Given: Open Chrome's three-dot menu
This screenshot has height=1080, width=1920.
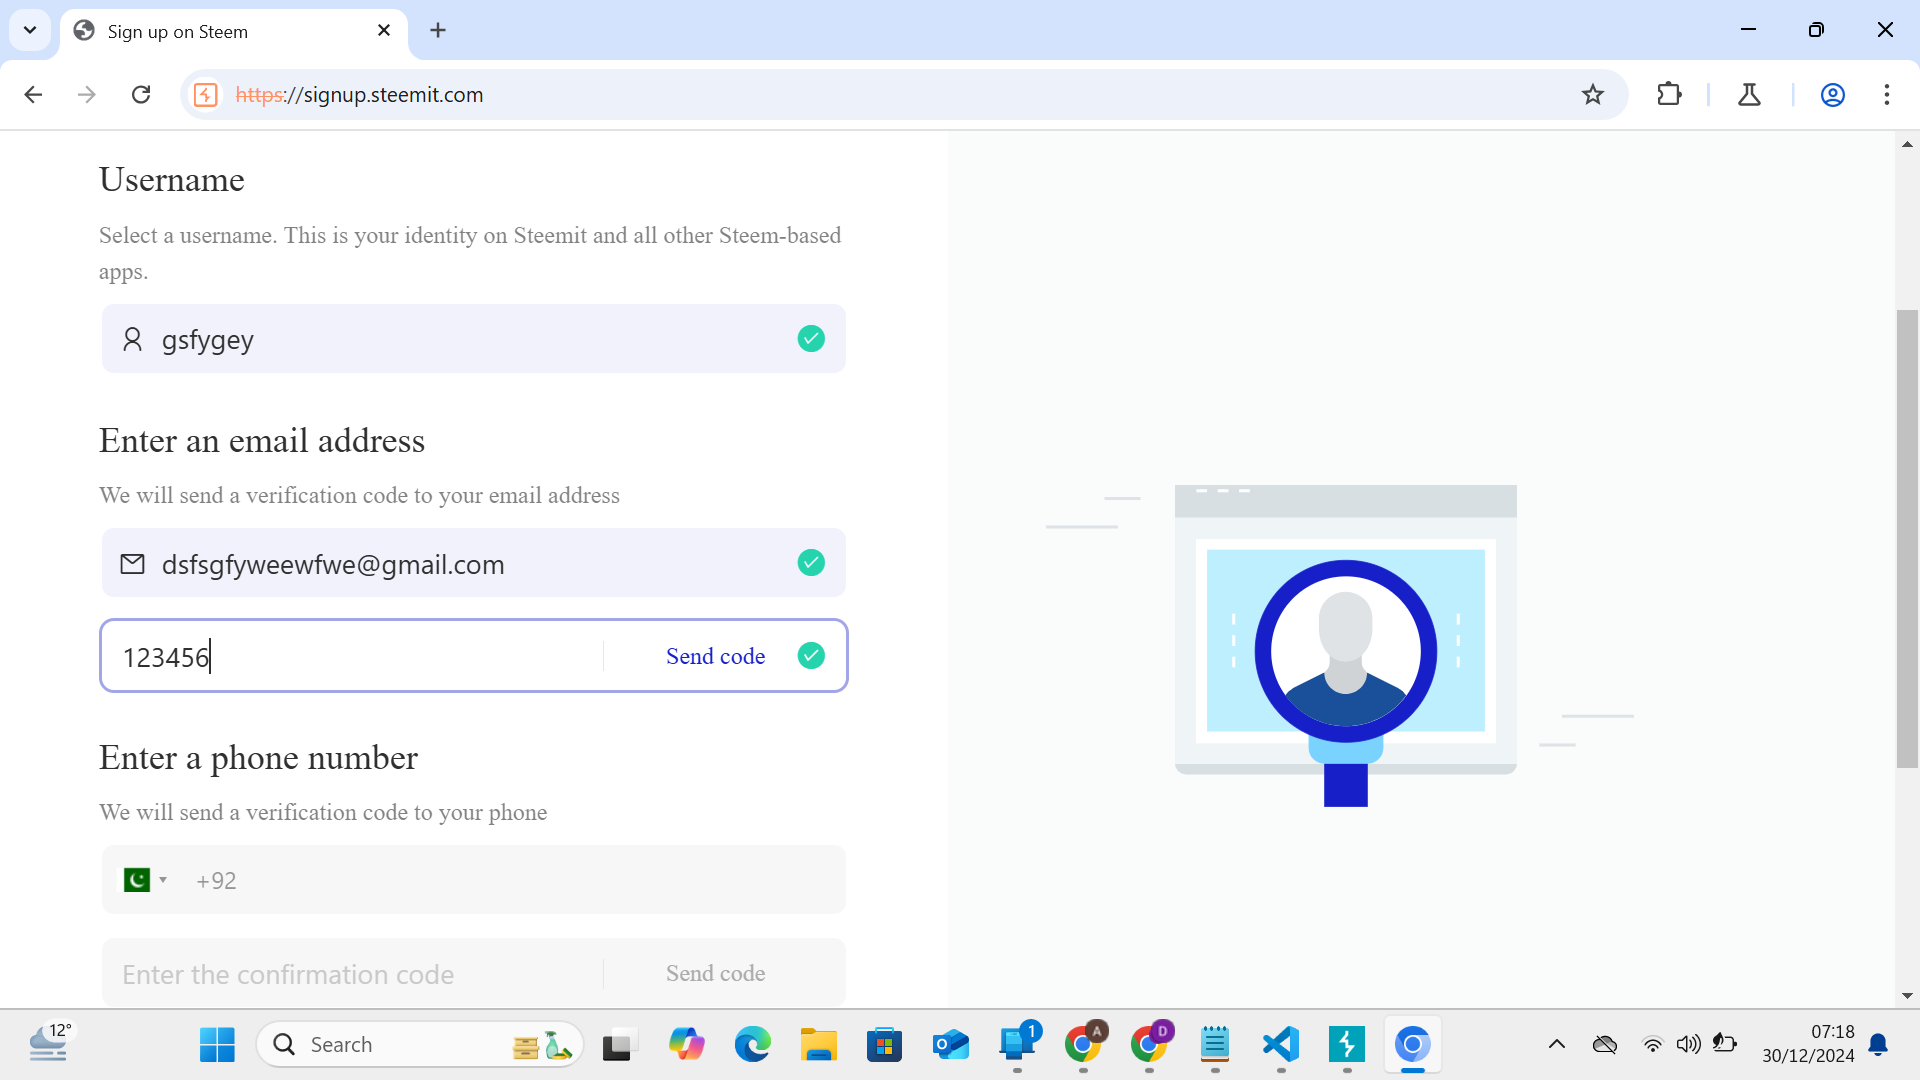Looking at the screenshot, I should point(1887,95).
